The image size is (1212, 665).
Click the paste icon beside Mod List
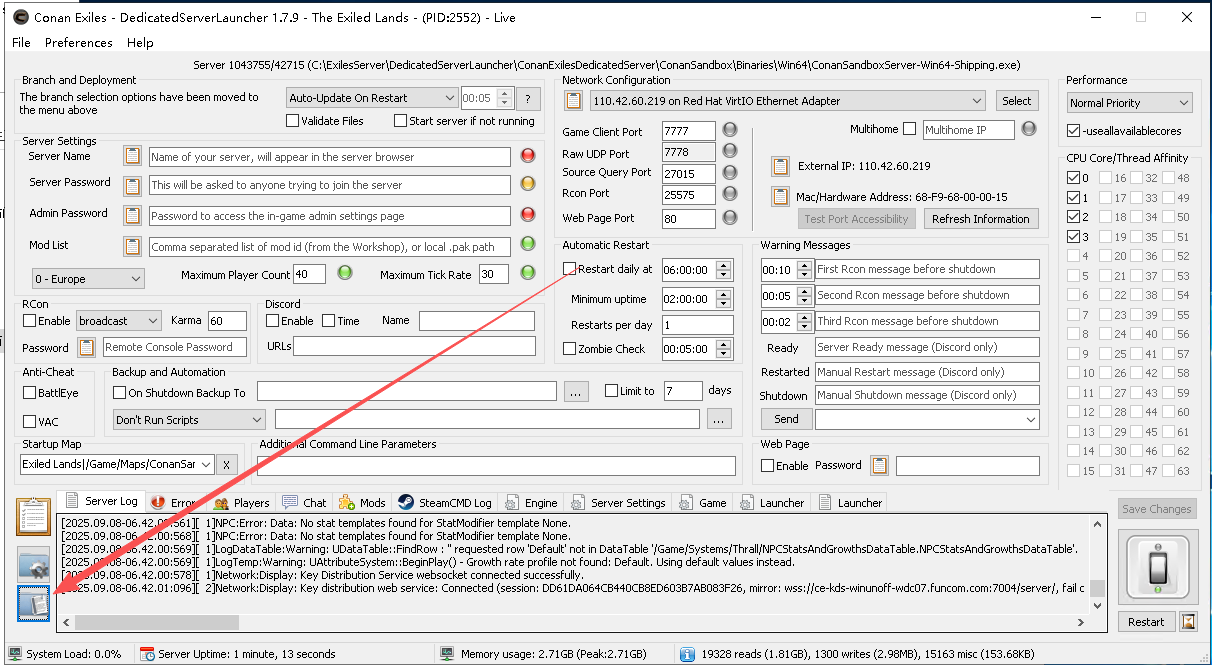(x=132, y=246)
